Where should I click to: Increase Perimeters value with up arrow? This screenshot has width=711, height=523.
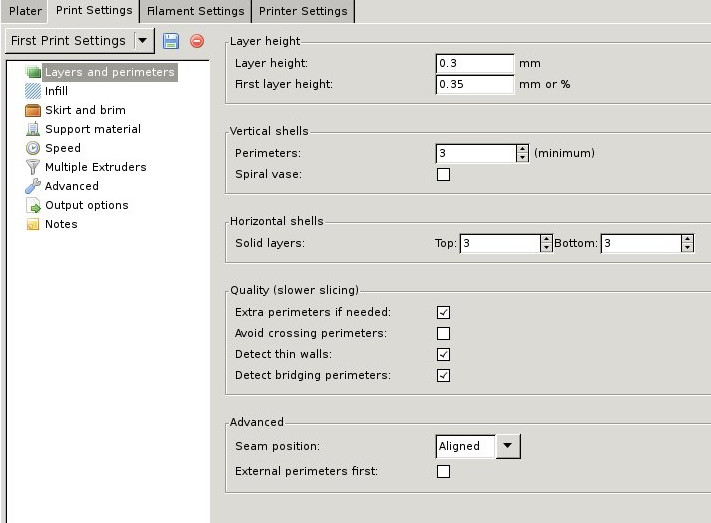[x=522, y=149]
